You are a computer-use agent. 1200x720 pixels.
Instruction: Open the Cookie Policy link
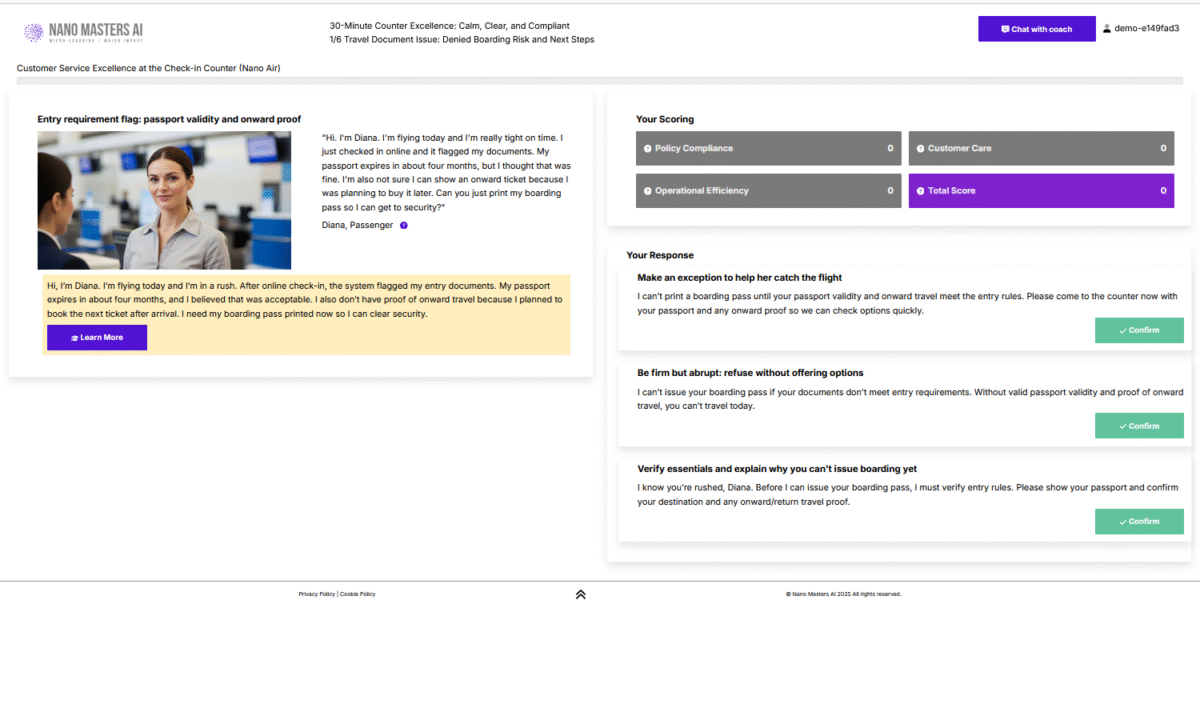click(x=358, y=594)
